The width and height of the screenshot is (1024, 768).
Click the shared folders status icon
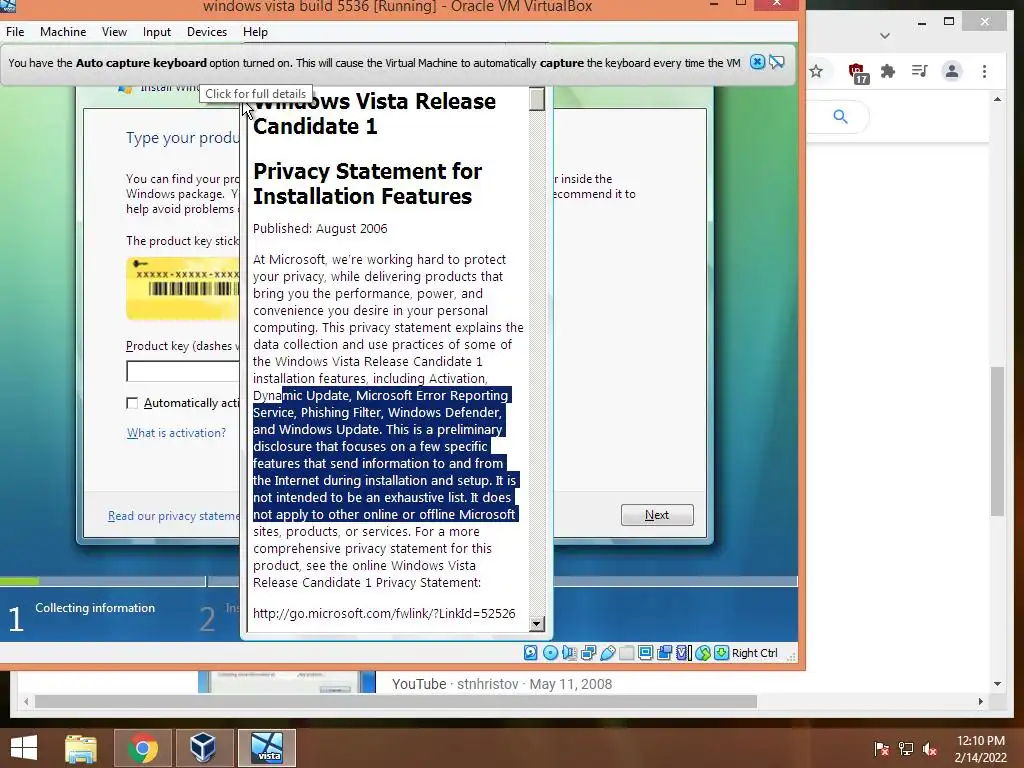tap(626, 652)
